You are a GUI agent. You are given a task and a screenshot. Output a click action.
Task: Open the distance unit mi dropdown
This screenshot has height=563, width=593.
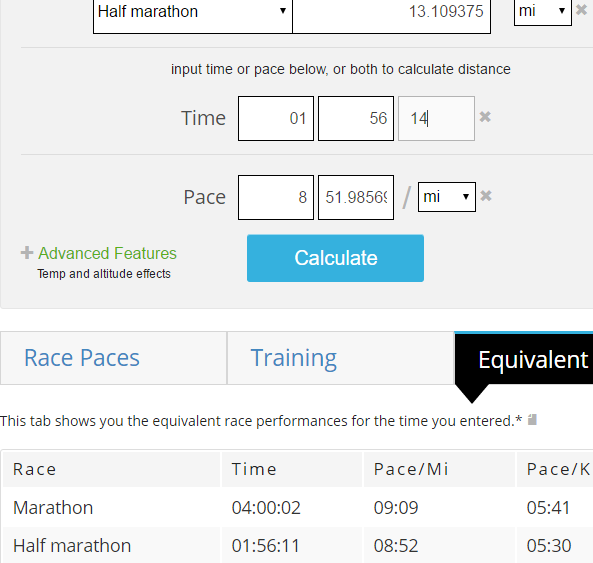click(542, 11)
